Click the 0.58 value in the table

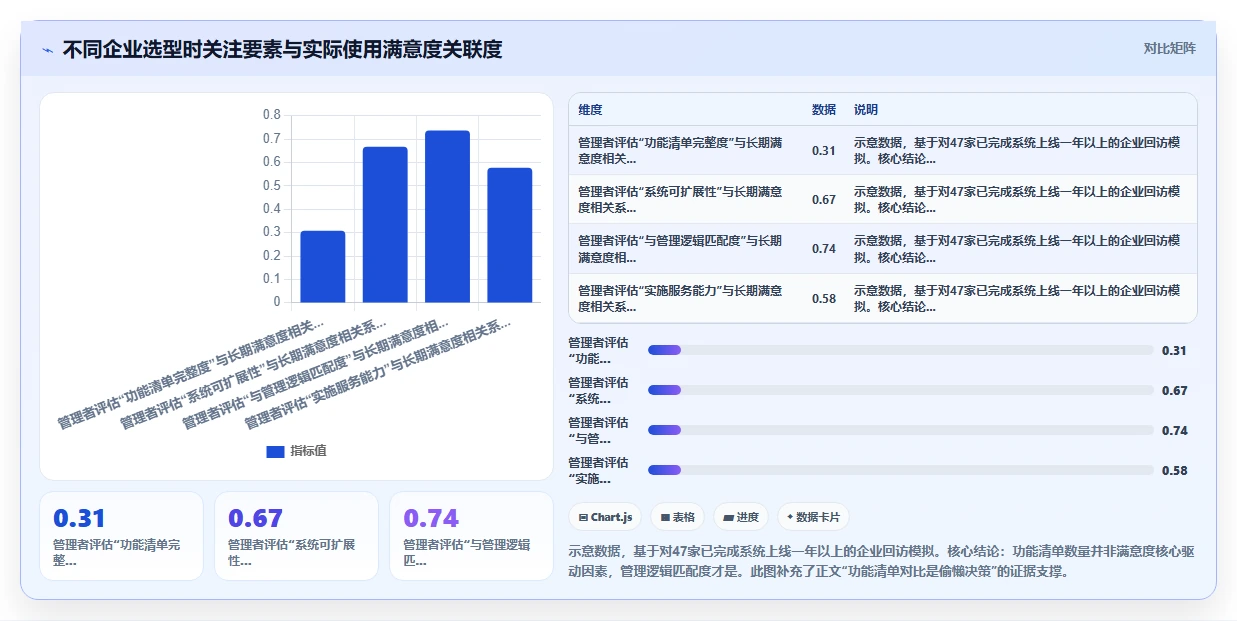pos(824,298)
